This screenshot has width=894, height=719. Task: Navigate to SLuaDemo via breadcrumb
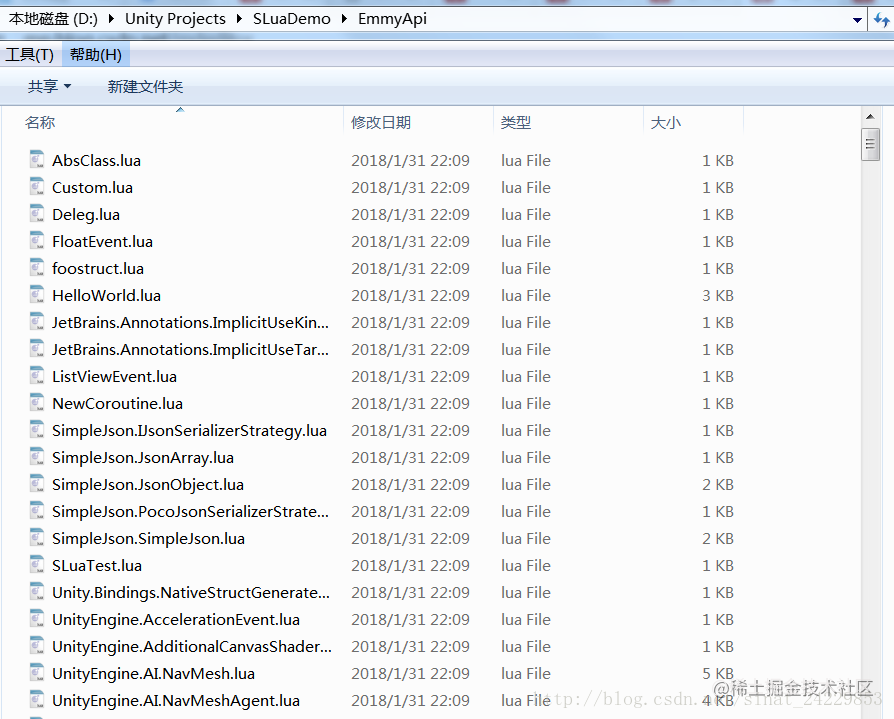292,18
